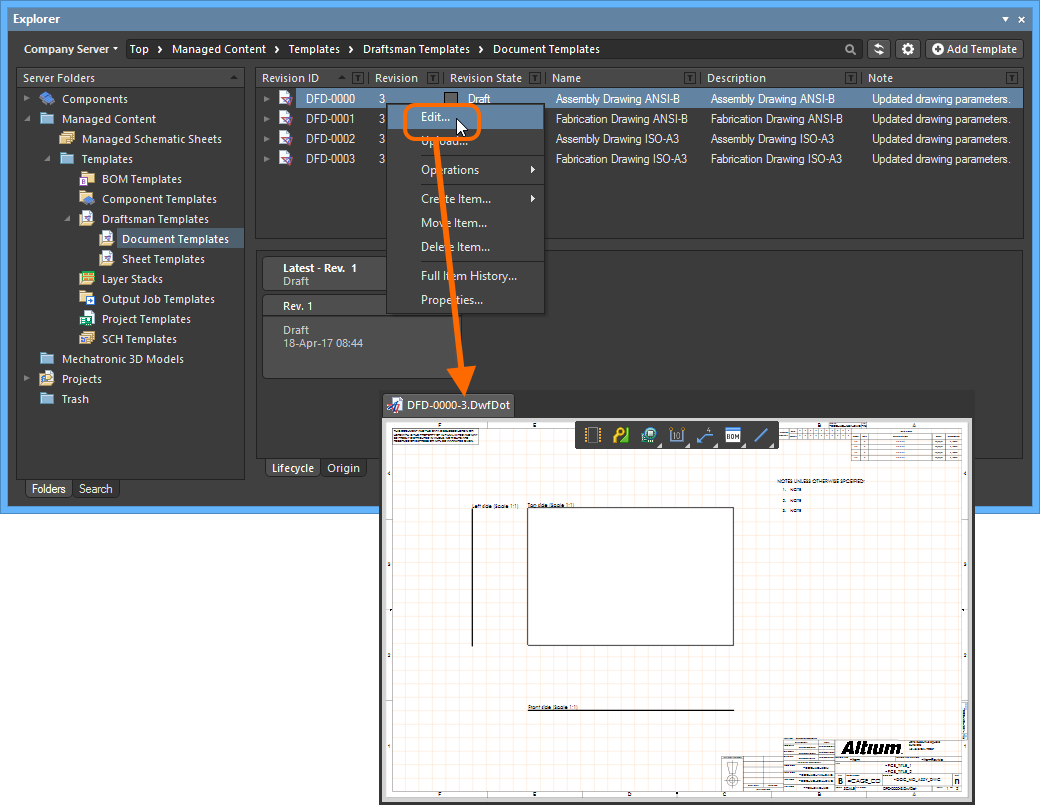The width and height of the screenshot is (1040, 805).
Task: Select the DFD-0002 row in the list
Action: 330,139
